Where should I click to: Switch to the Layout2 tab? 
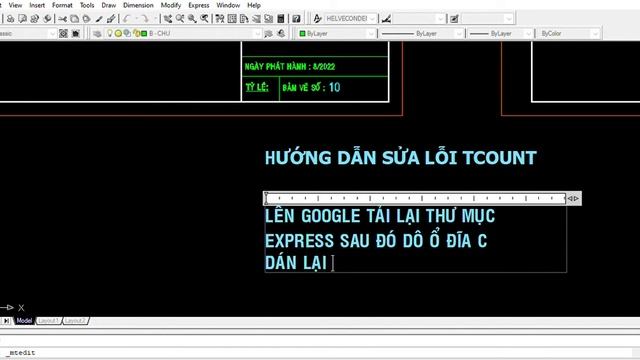pos(75,321)
